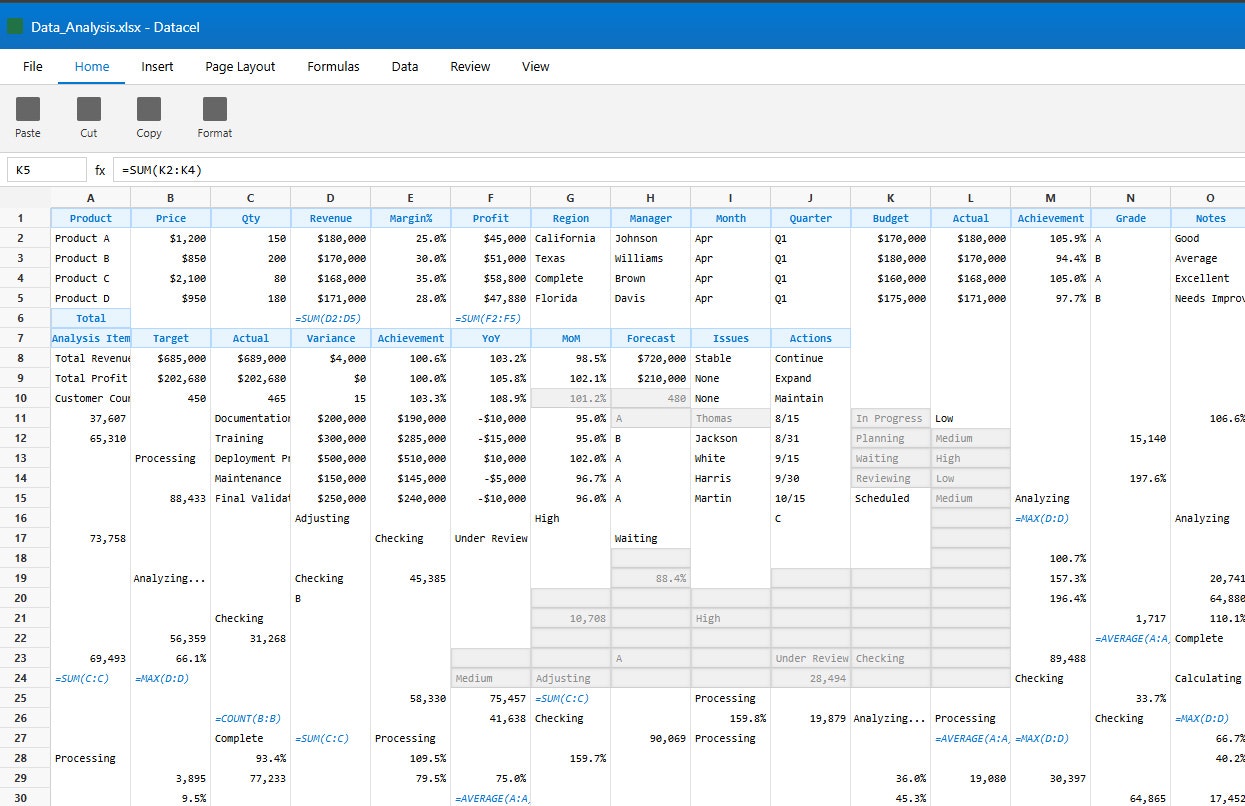Click the Excellent notes cell

tap(1208, 278)
